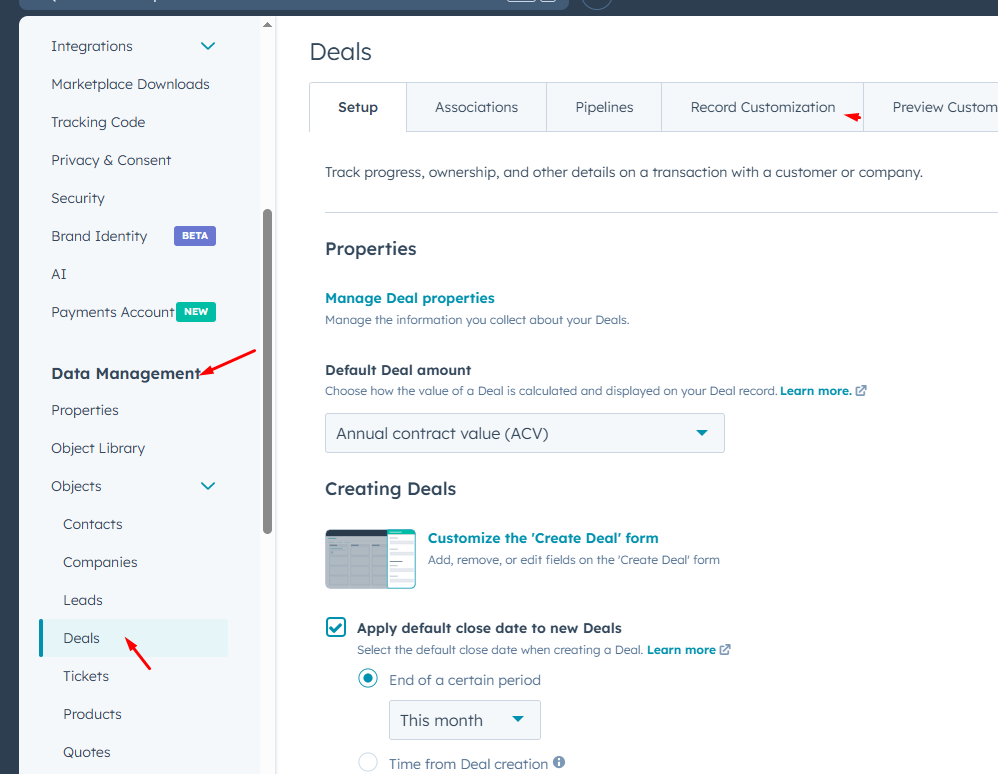Switch to the Setup tab
998x774 pixels.
pos(358,107)
